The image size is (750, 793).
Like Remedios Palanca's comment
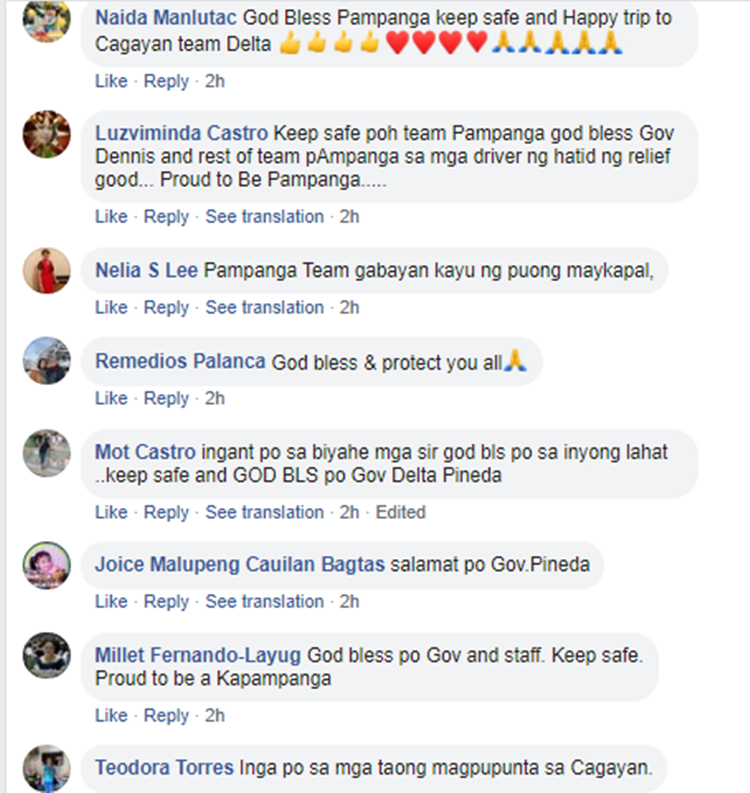coord(111,398)
